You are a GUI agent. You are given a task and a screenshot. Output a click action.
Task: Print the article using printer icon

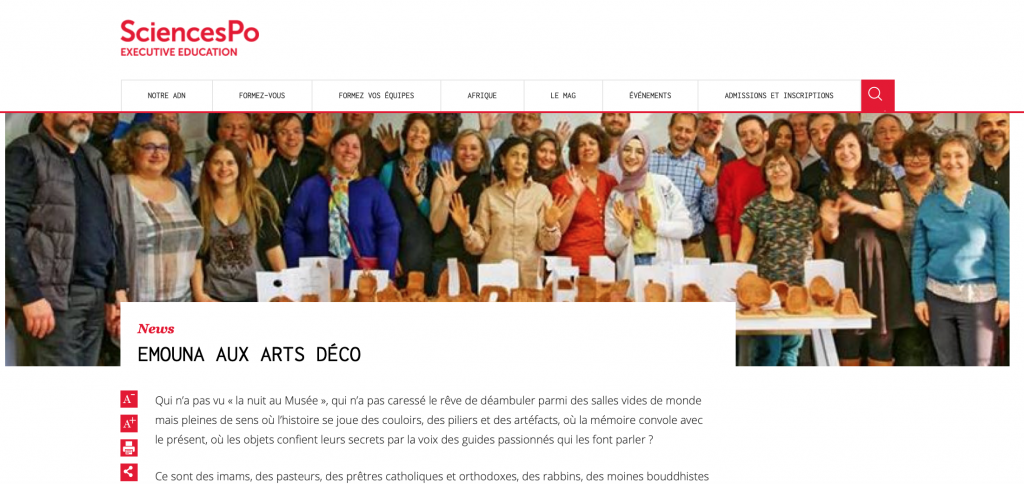coord(129,447)
